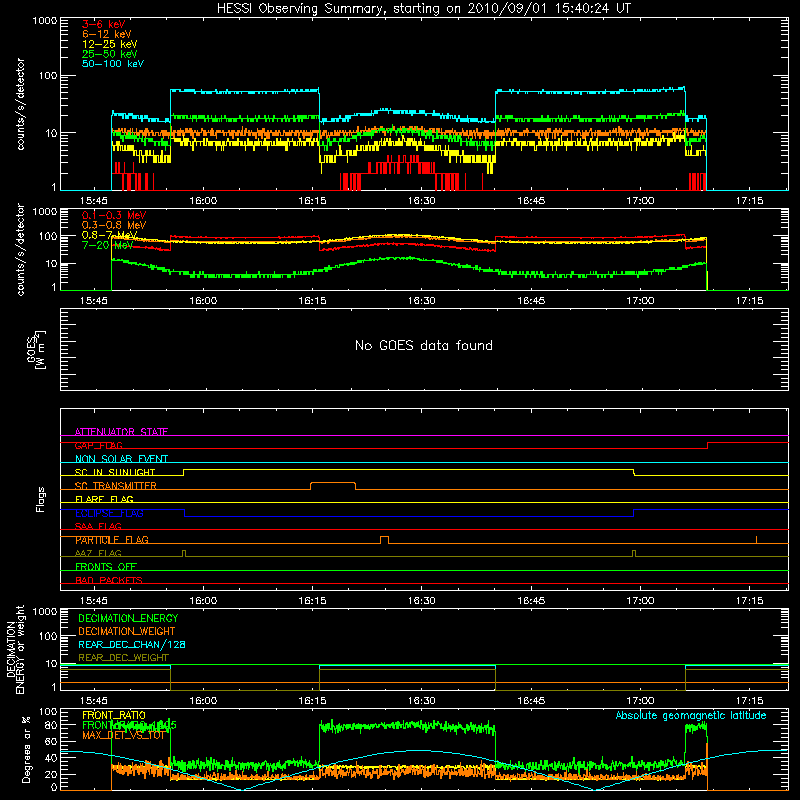Select the BAD_PACKETS flag label

click(x=109, y=580)
